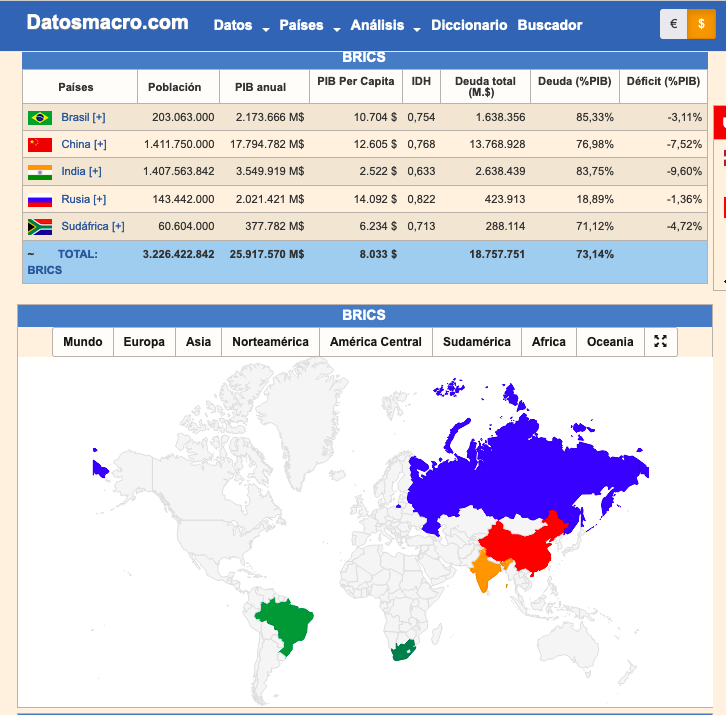Click Brazil on the green map region

point(289,621)
